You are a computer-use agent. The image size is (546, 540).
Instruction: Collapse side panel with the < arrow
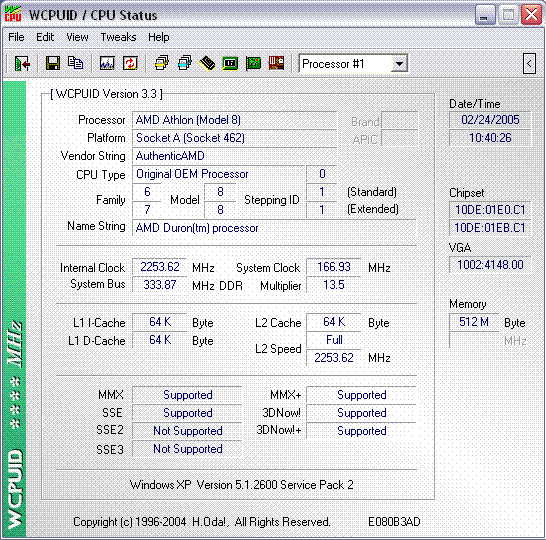(529, 64)
